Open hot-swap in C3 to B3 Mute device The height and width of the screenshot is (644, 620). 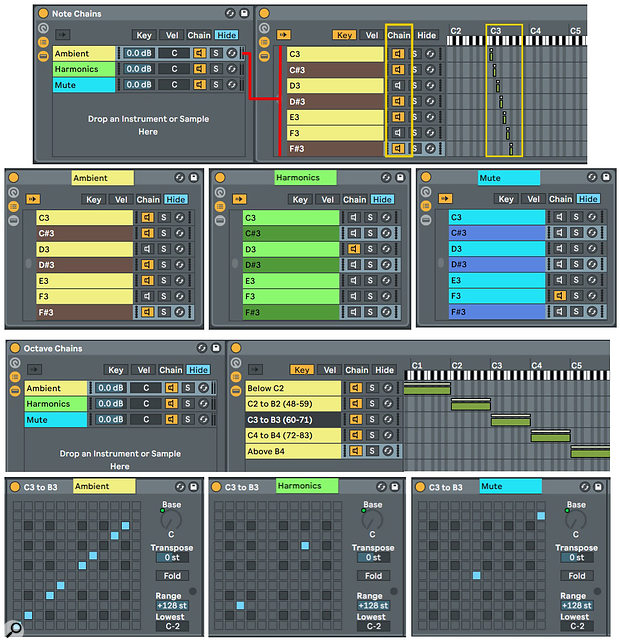(585, 487)
